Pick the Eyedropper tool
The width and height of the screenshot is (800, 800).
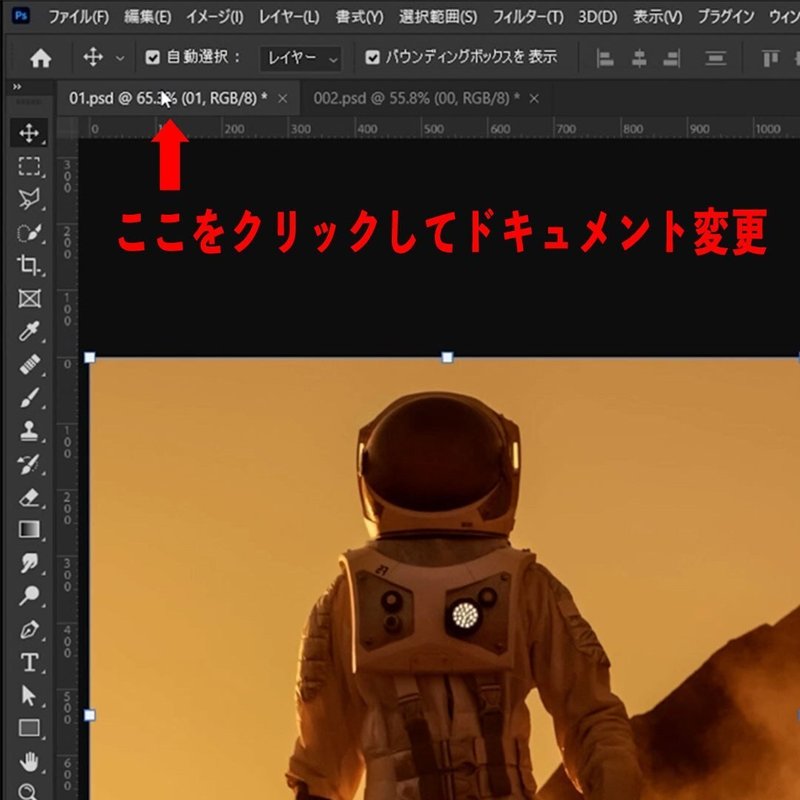29,332
